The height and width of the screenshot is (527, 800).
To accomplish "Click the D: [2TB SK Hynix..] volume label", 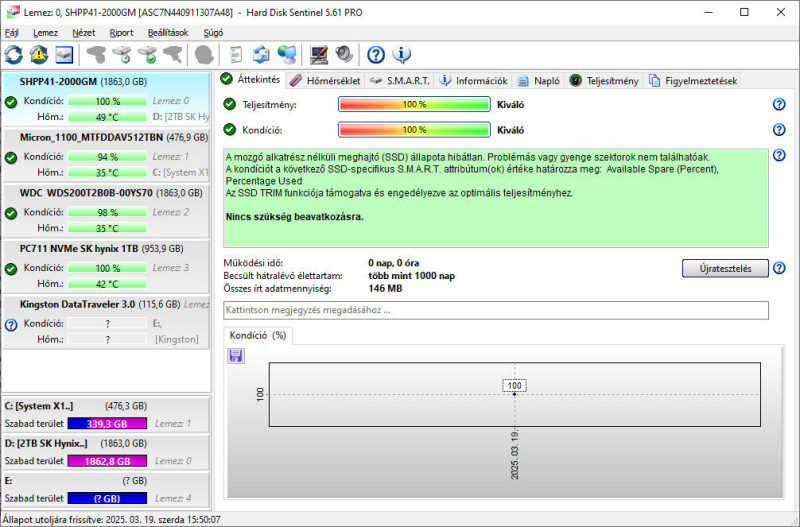I will click(46, 443).
